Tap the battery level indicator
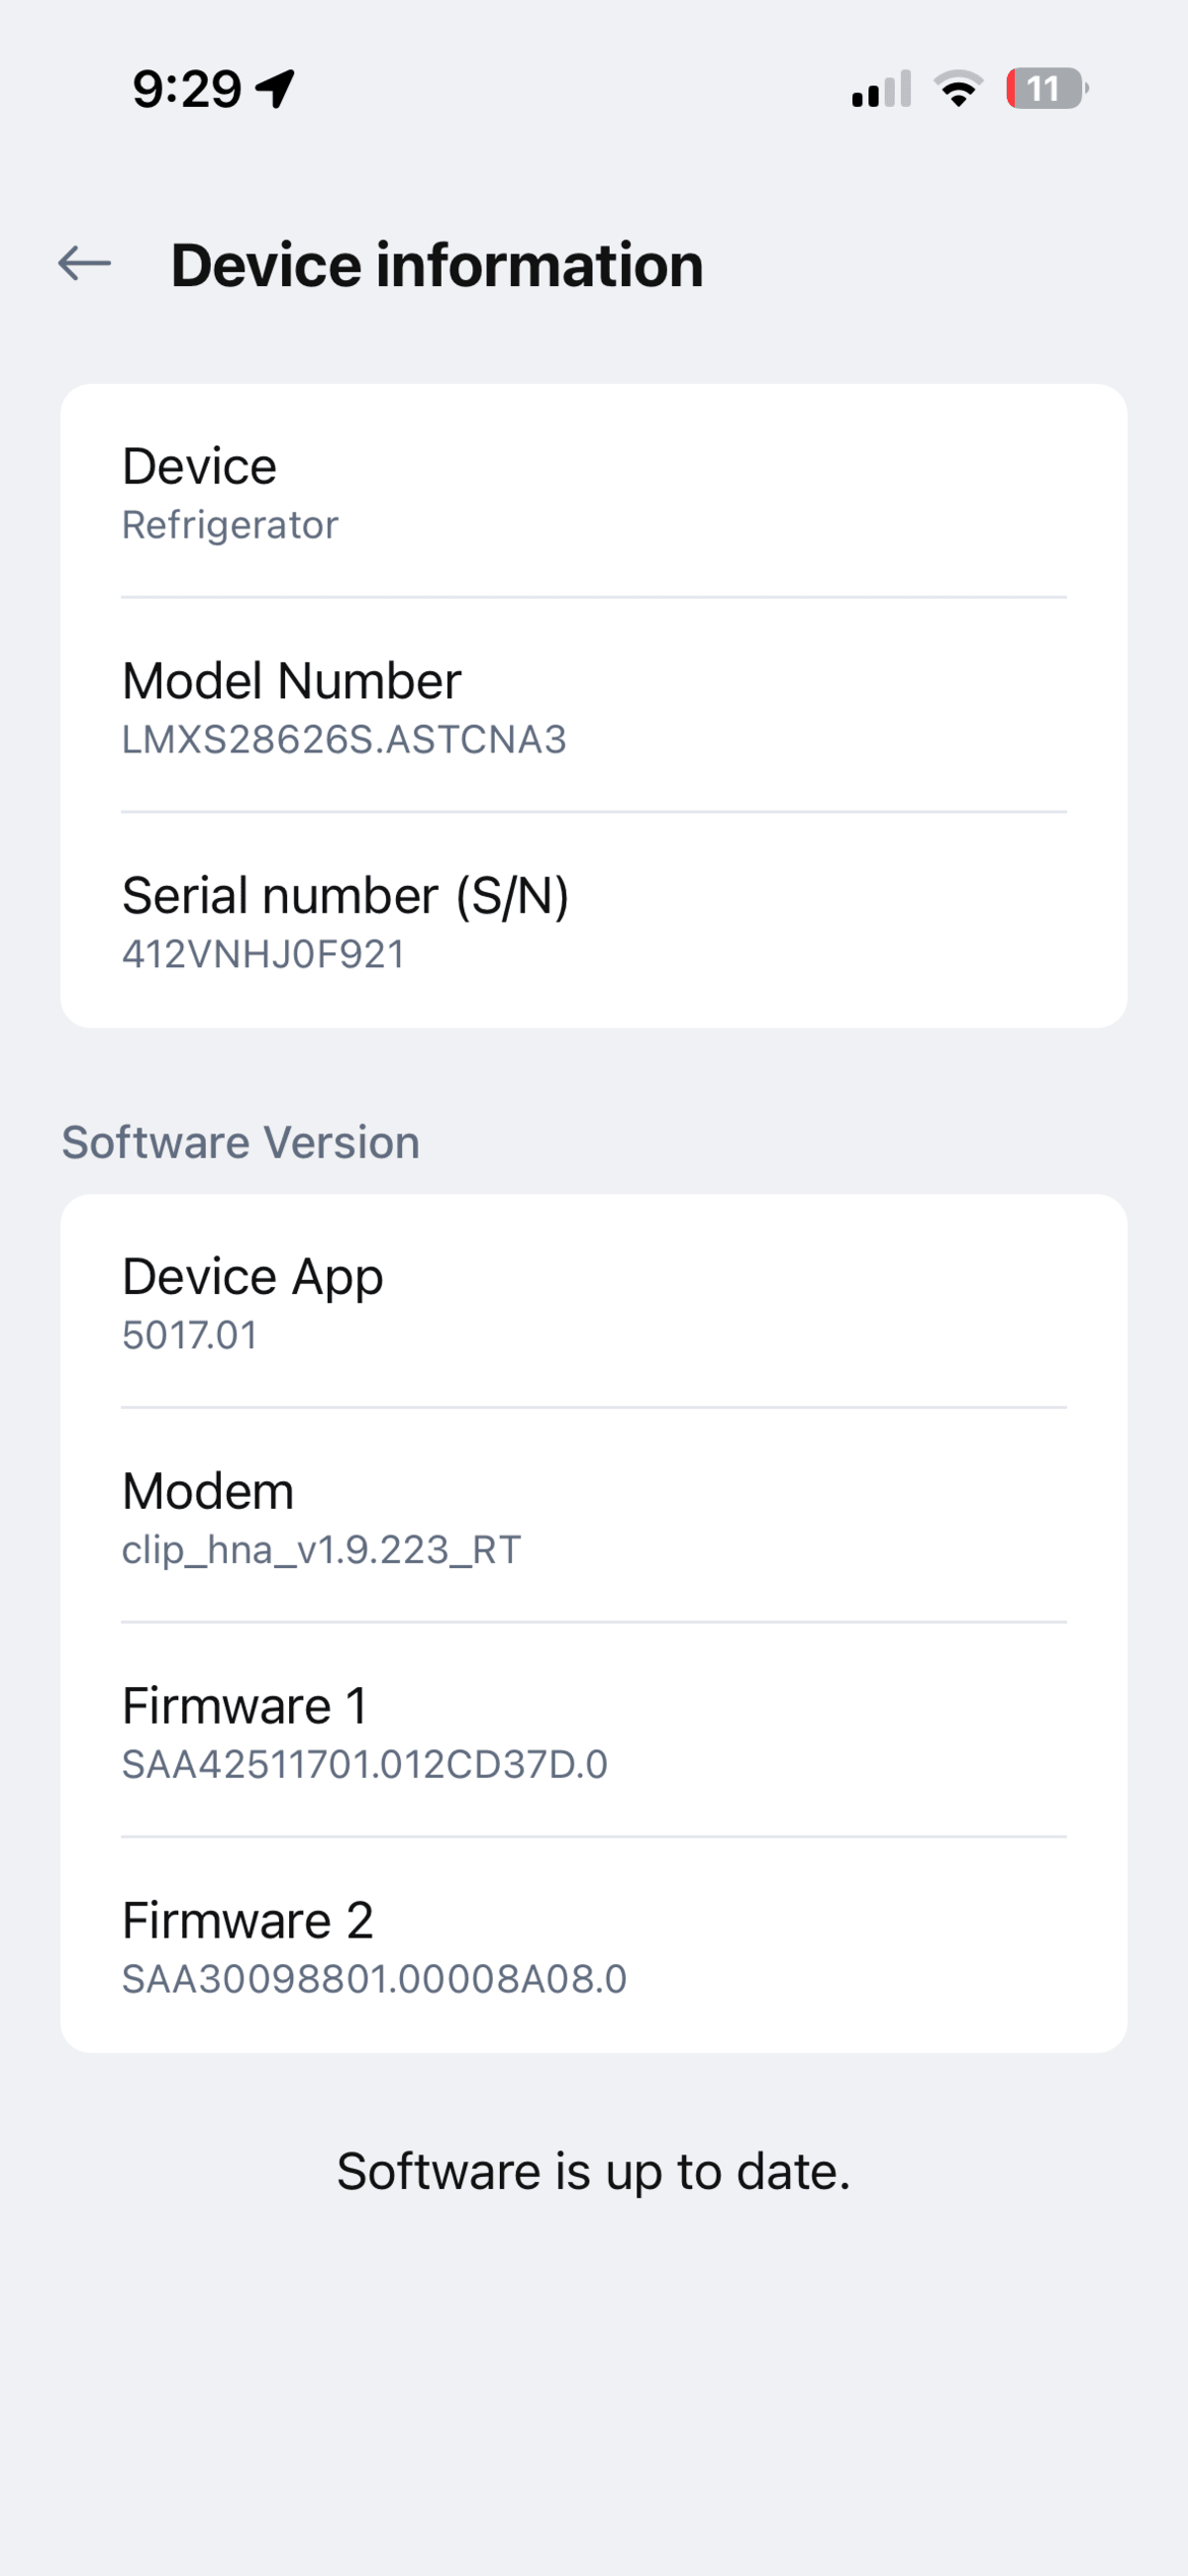 (x=1047, y=89)
